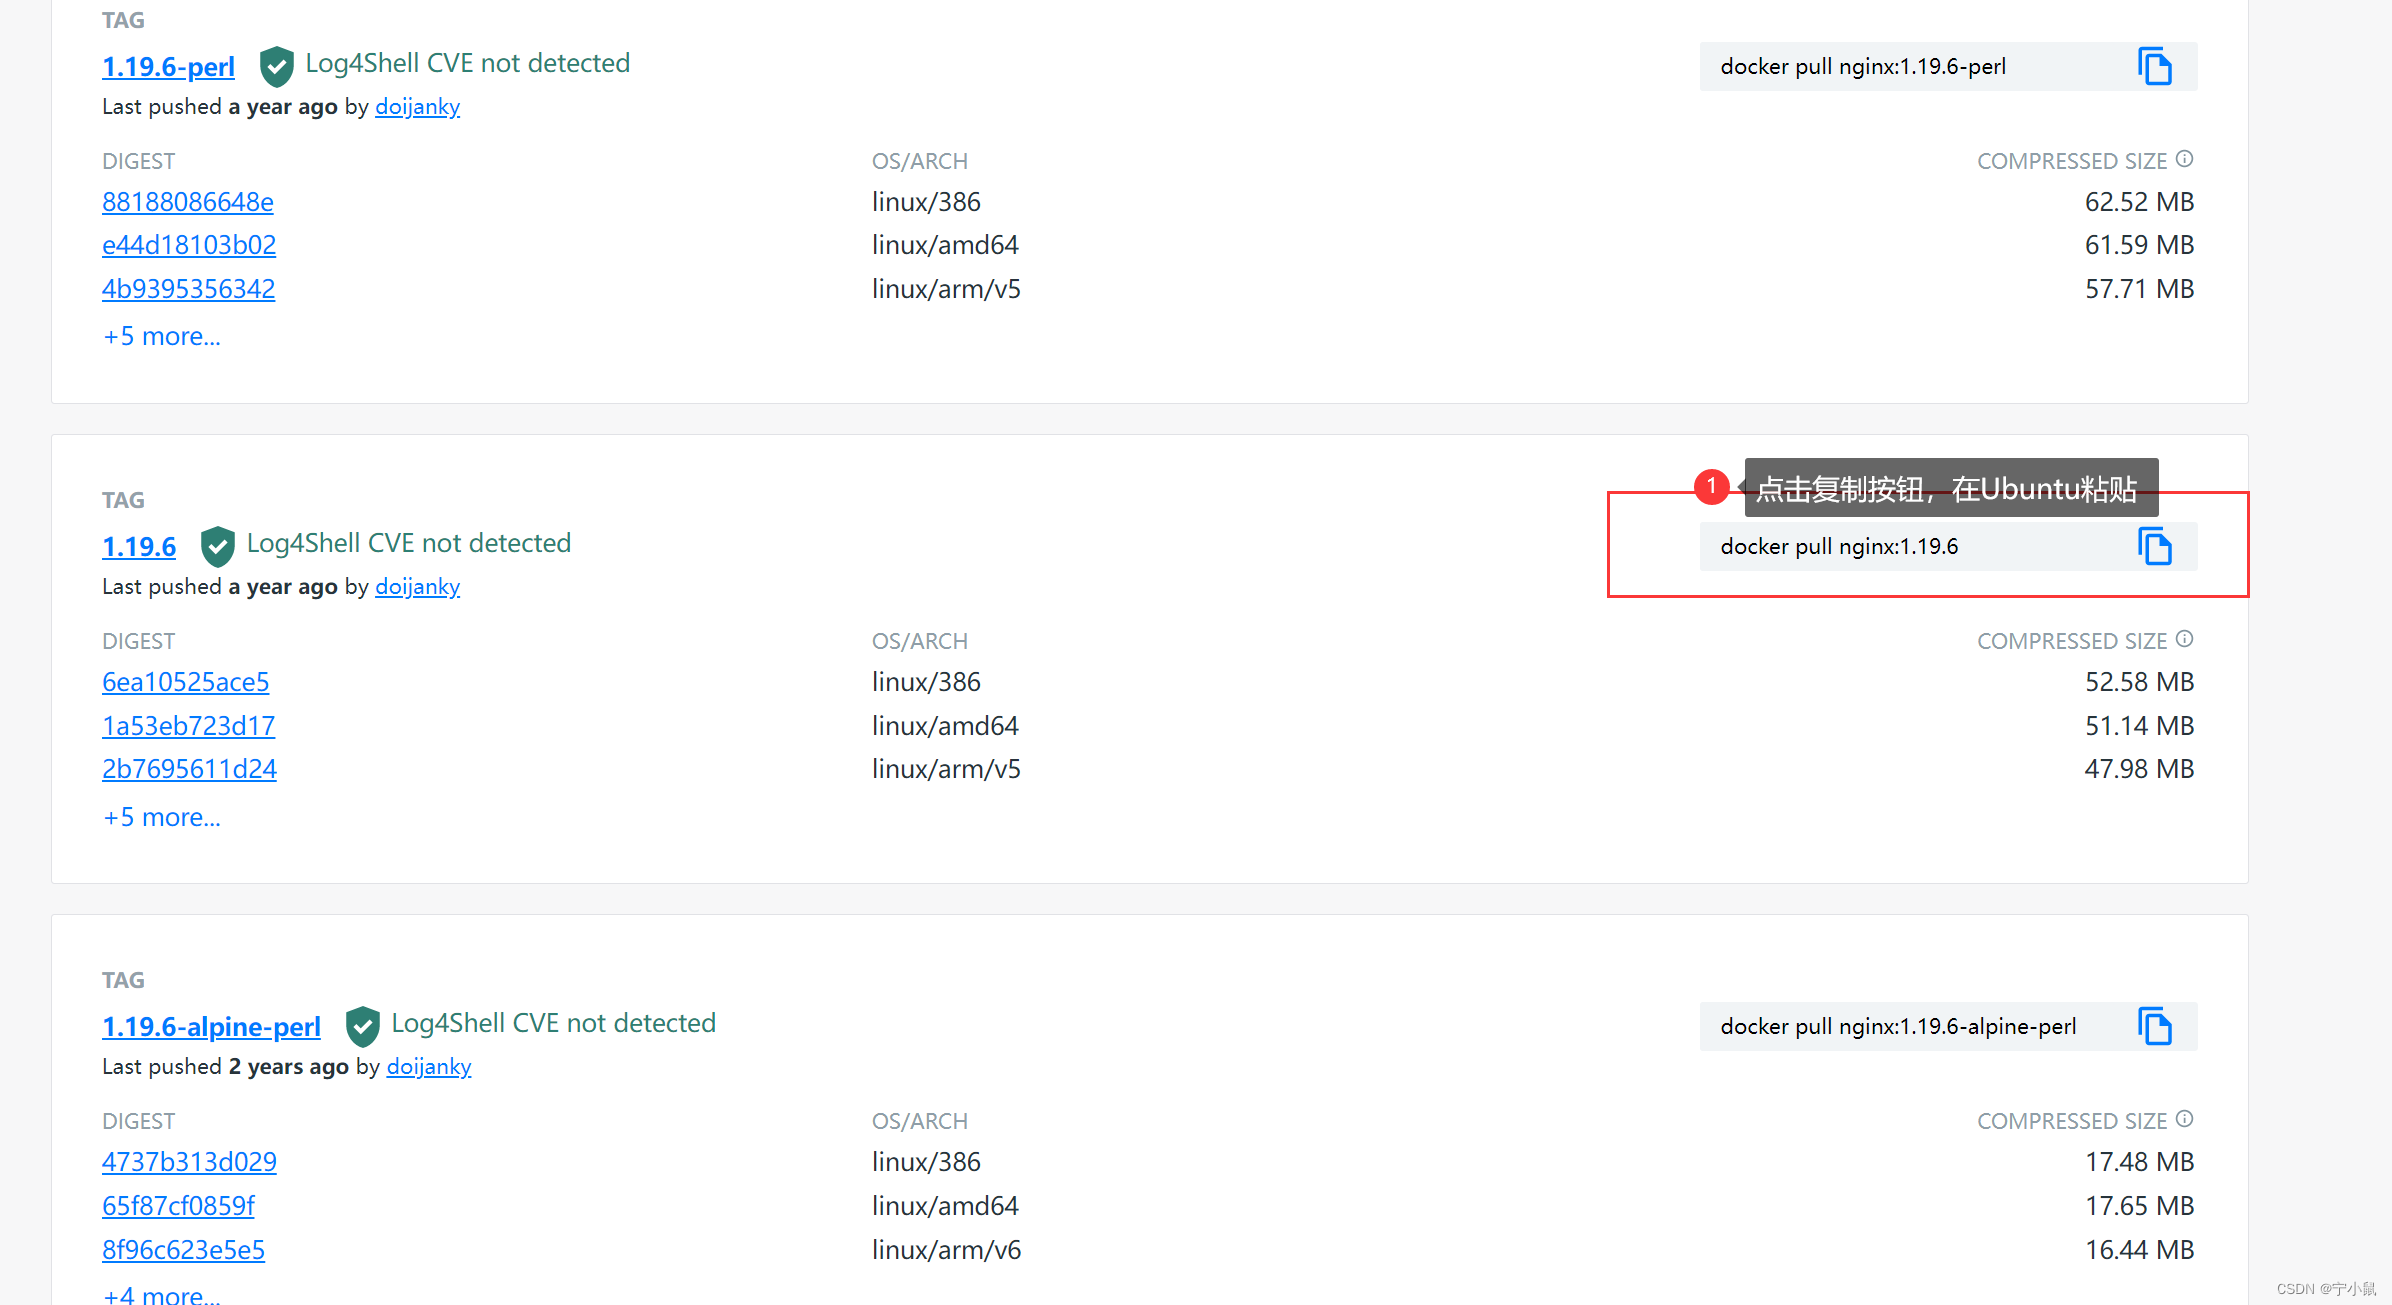This screenshot has height=1305, width=2392.
Task: Click the 16.44 MB size value
Action: 2139,1250
